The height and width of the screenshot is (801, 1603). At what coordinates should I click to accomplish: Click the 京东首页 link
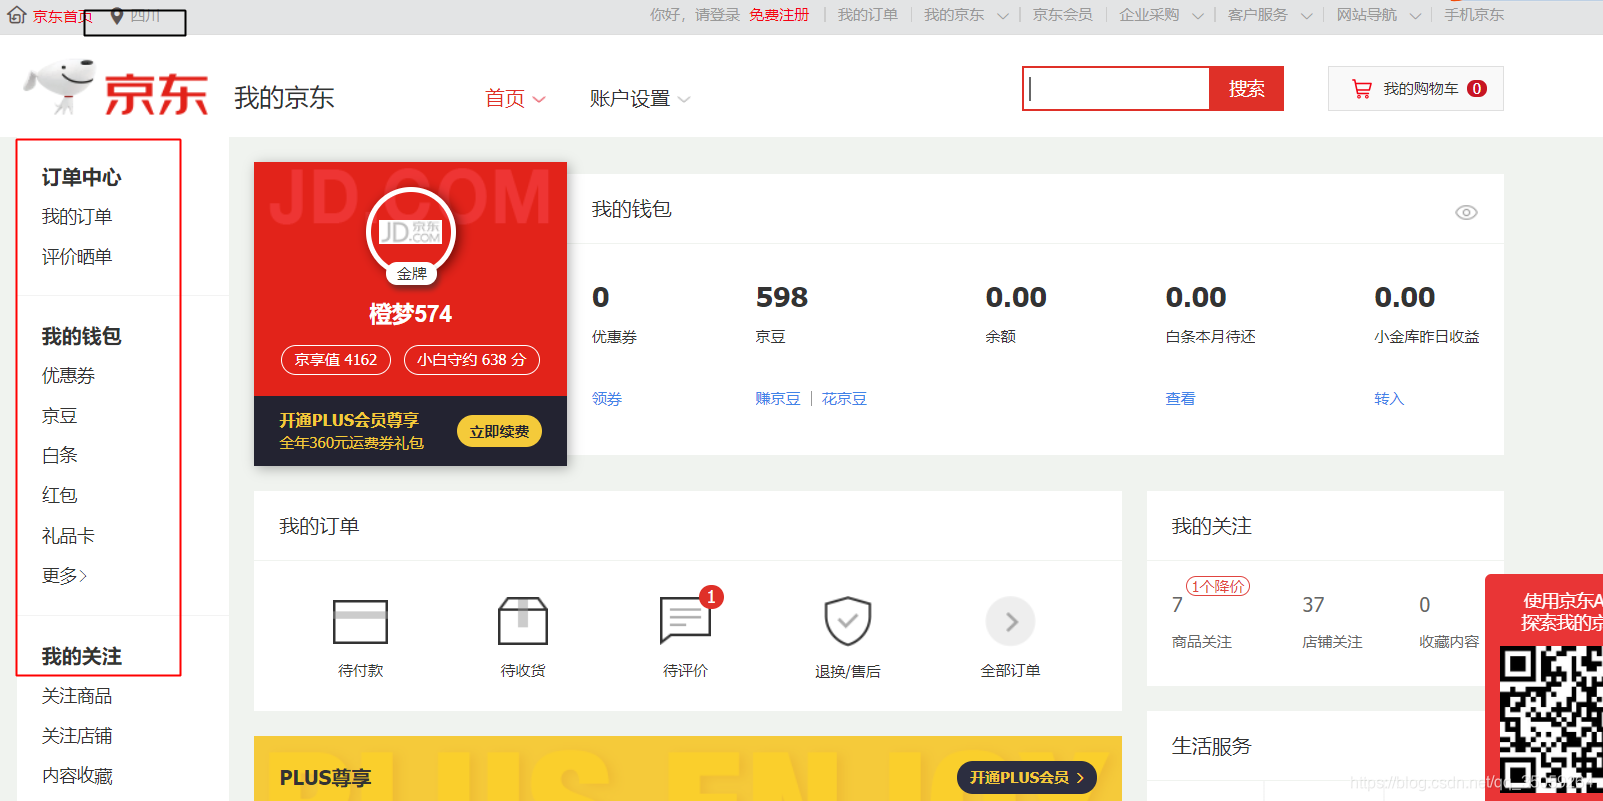pyautogui.click(x=62, y=16)
